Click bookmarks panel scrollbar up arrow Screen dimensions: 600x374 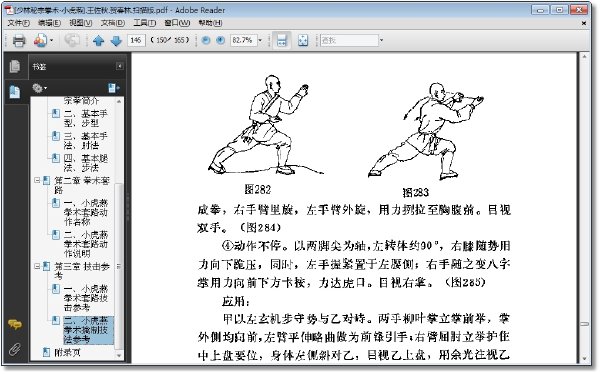point(119,101)
